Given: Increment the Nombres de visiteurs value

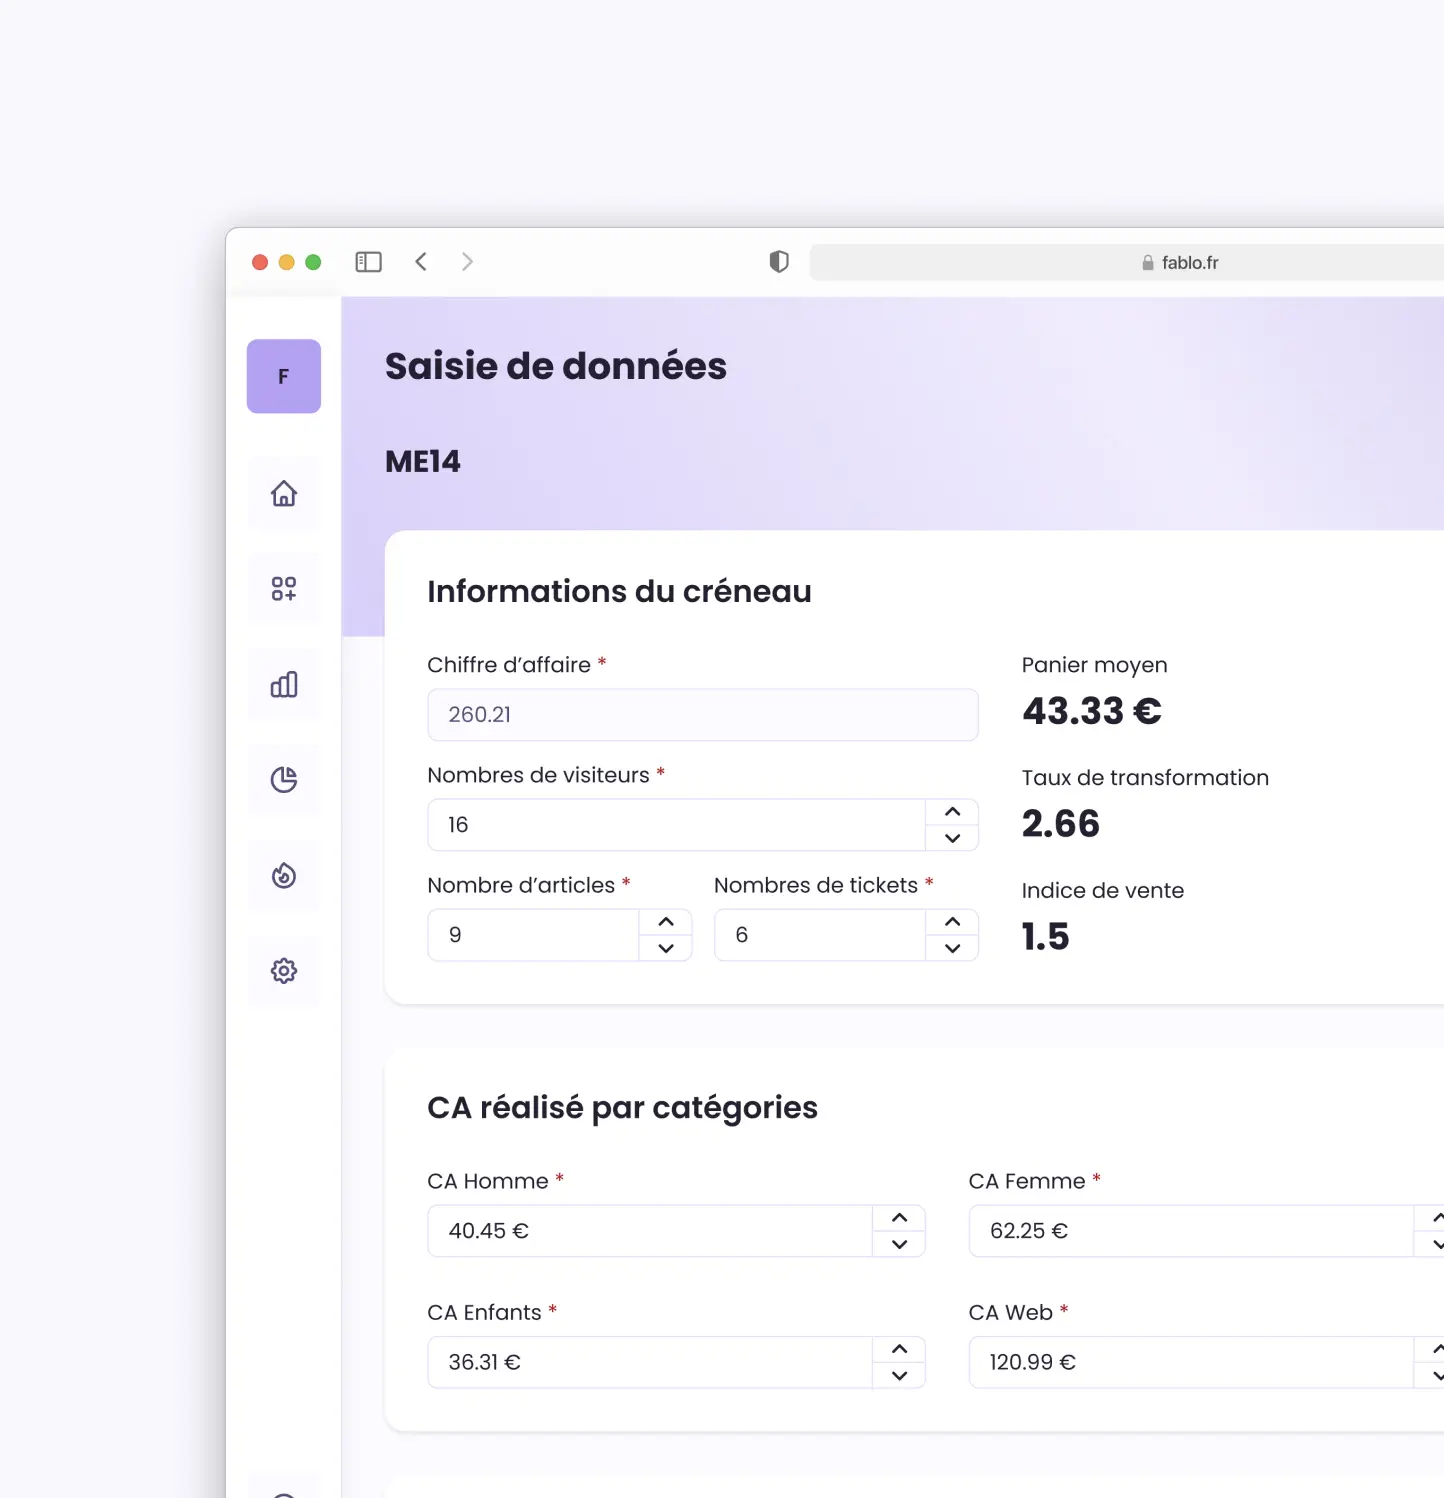Looking at the screenshot, I should coord(952,812).
